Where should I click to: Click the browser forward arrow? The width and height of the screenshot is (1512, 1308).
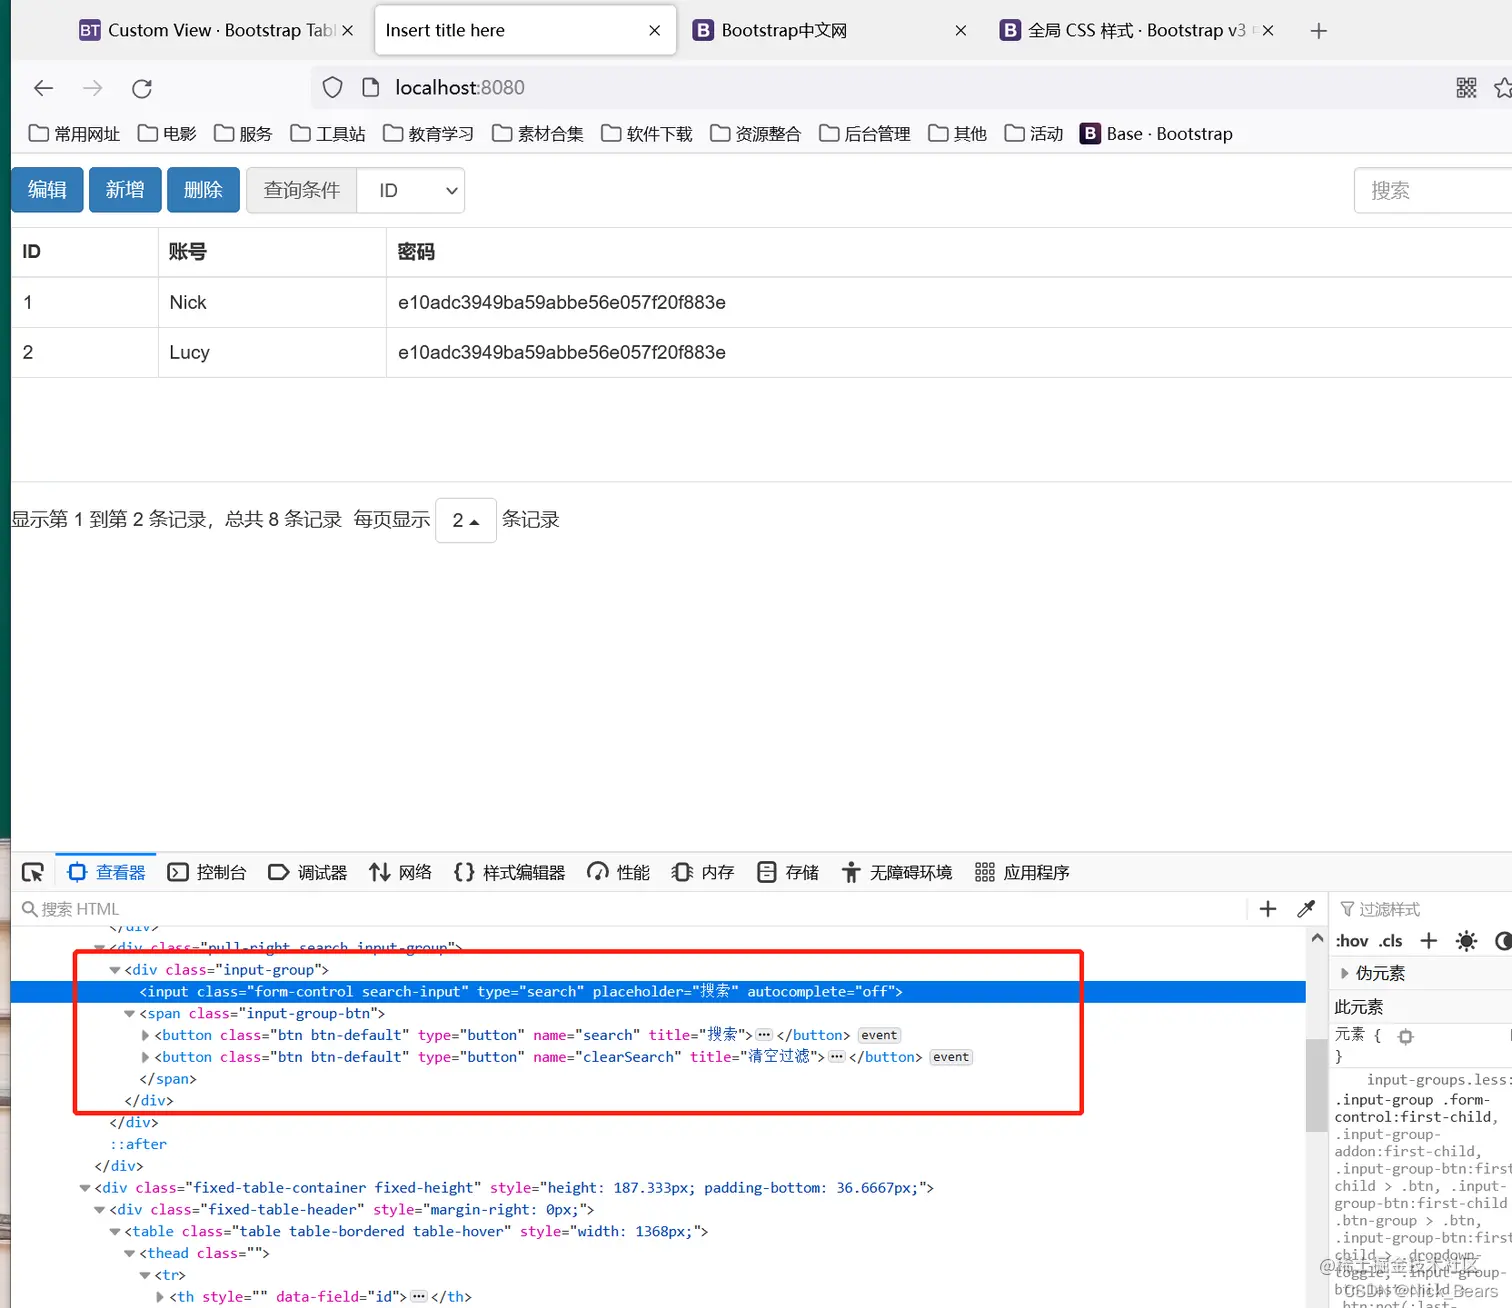tap(93, 88)
